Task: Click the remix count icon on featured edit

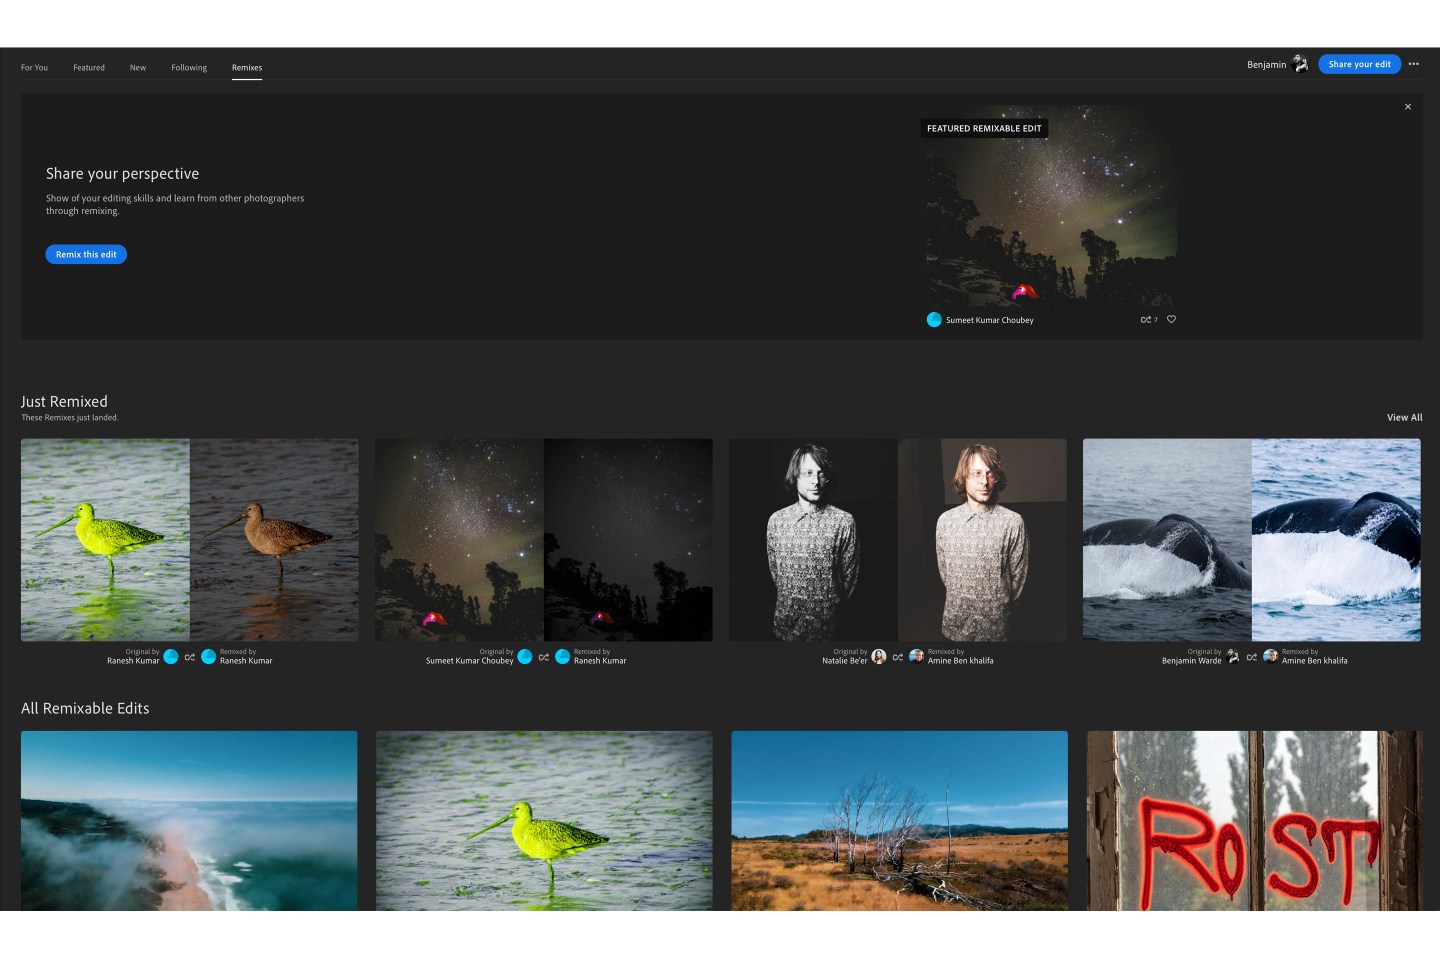Action: click(x=1146, y=320)
